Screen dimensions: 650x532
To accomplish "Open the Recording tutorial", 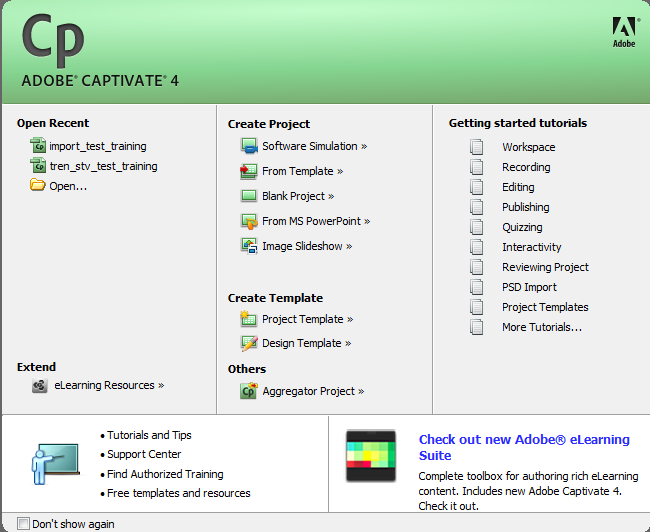I will [526, 167].
